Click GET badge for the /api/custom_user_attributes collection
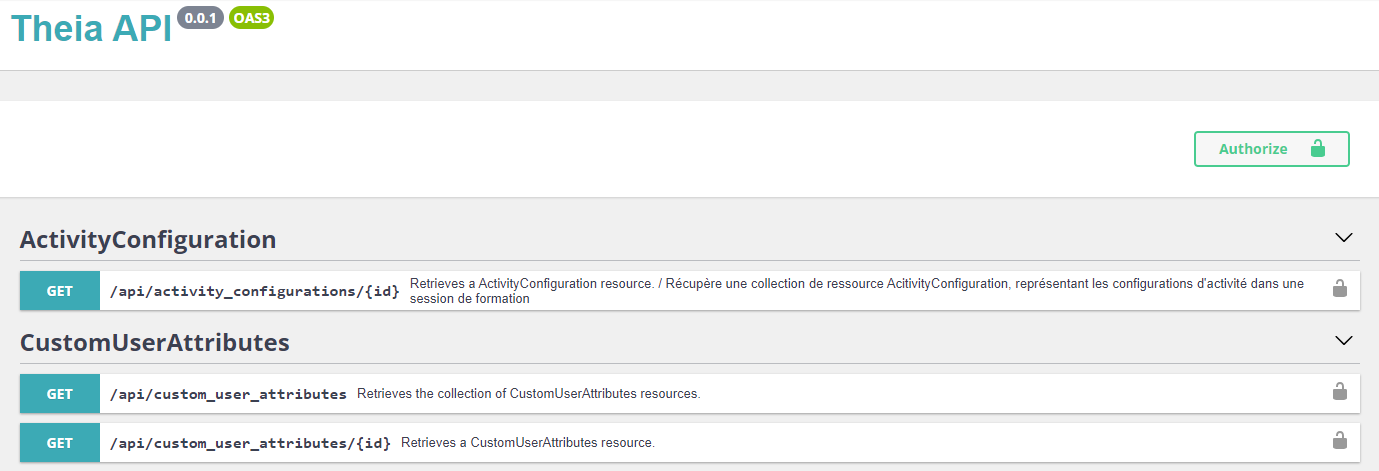The image size is (1379, 471). (60, 394)
